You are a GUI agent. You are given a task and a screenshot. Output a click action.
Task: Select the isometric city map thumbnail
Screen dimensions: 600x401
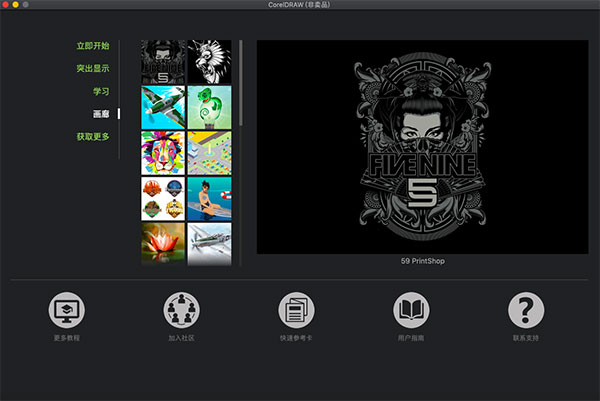pos(209,153)
